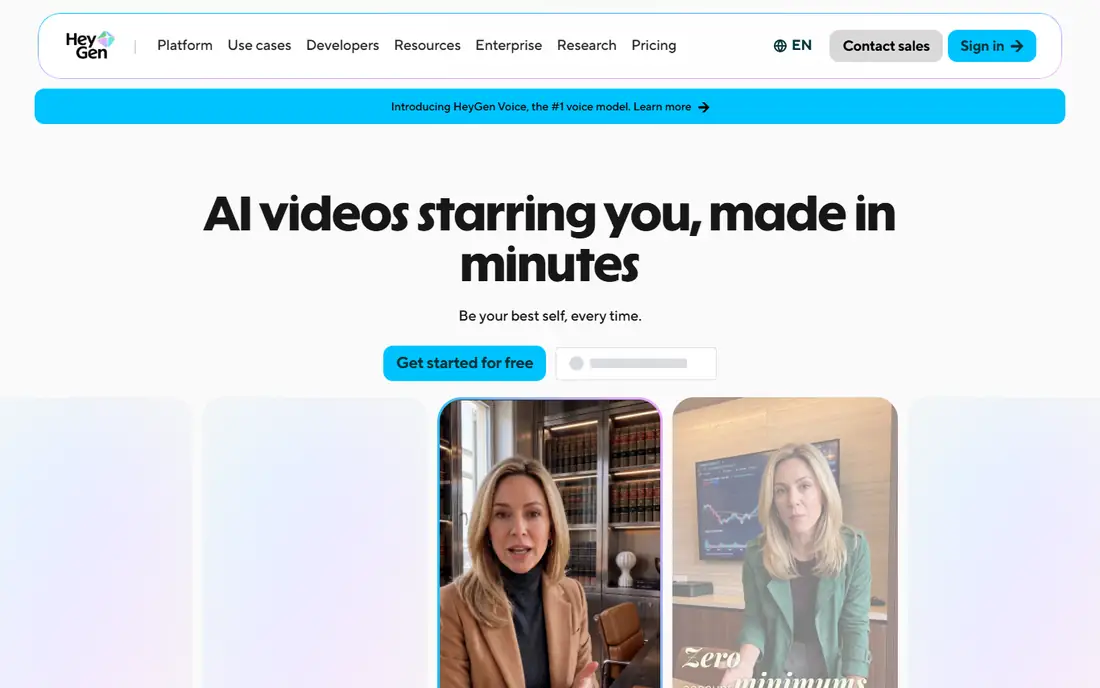The width and height of the screenshot is (1100, 688).
Task: Click the Contact sales button
Action: (885, 46)
